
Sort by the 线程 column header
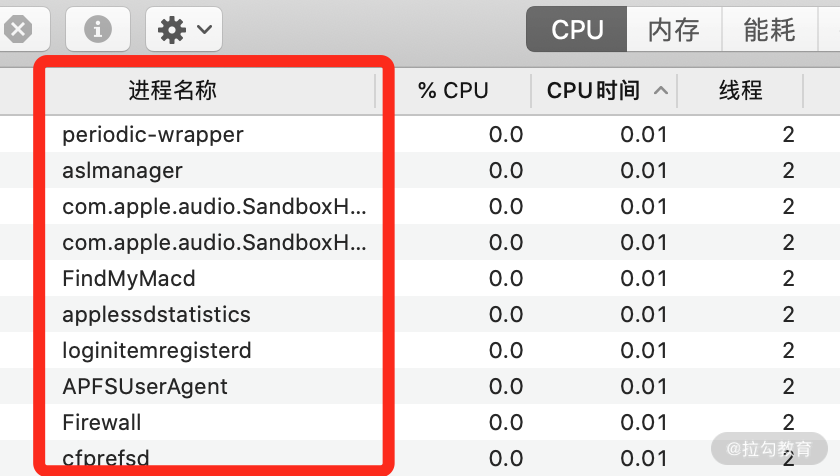pyautogui.click(x=740, y=91)
